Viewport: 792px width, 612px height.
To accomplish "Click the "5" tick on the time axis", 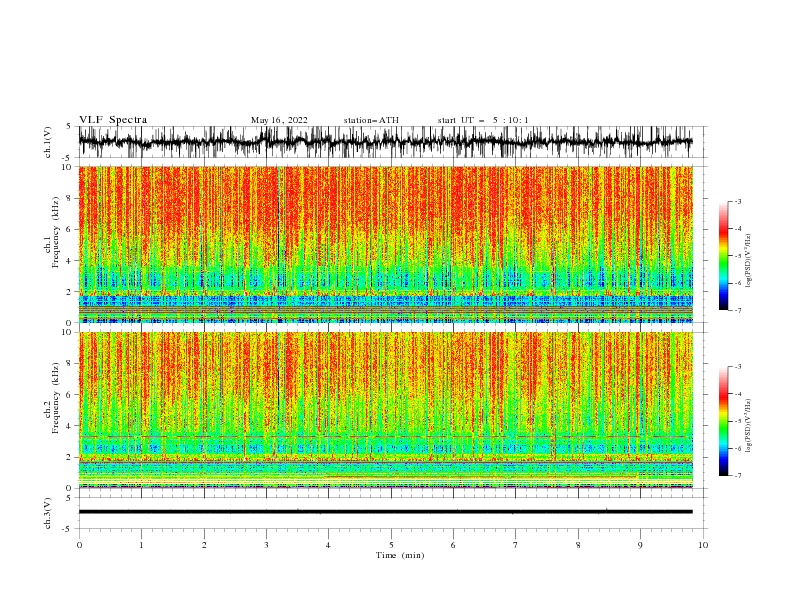I will (391, 545).
